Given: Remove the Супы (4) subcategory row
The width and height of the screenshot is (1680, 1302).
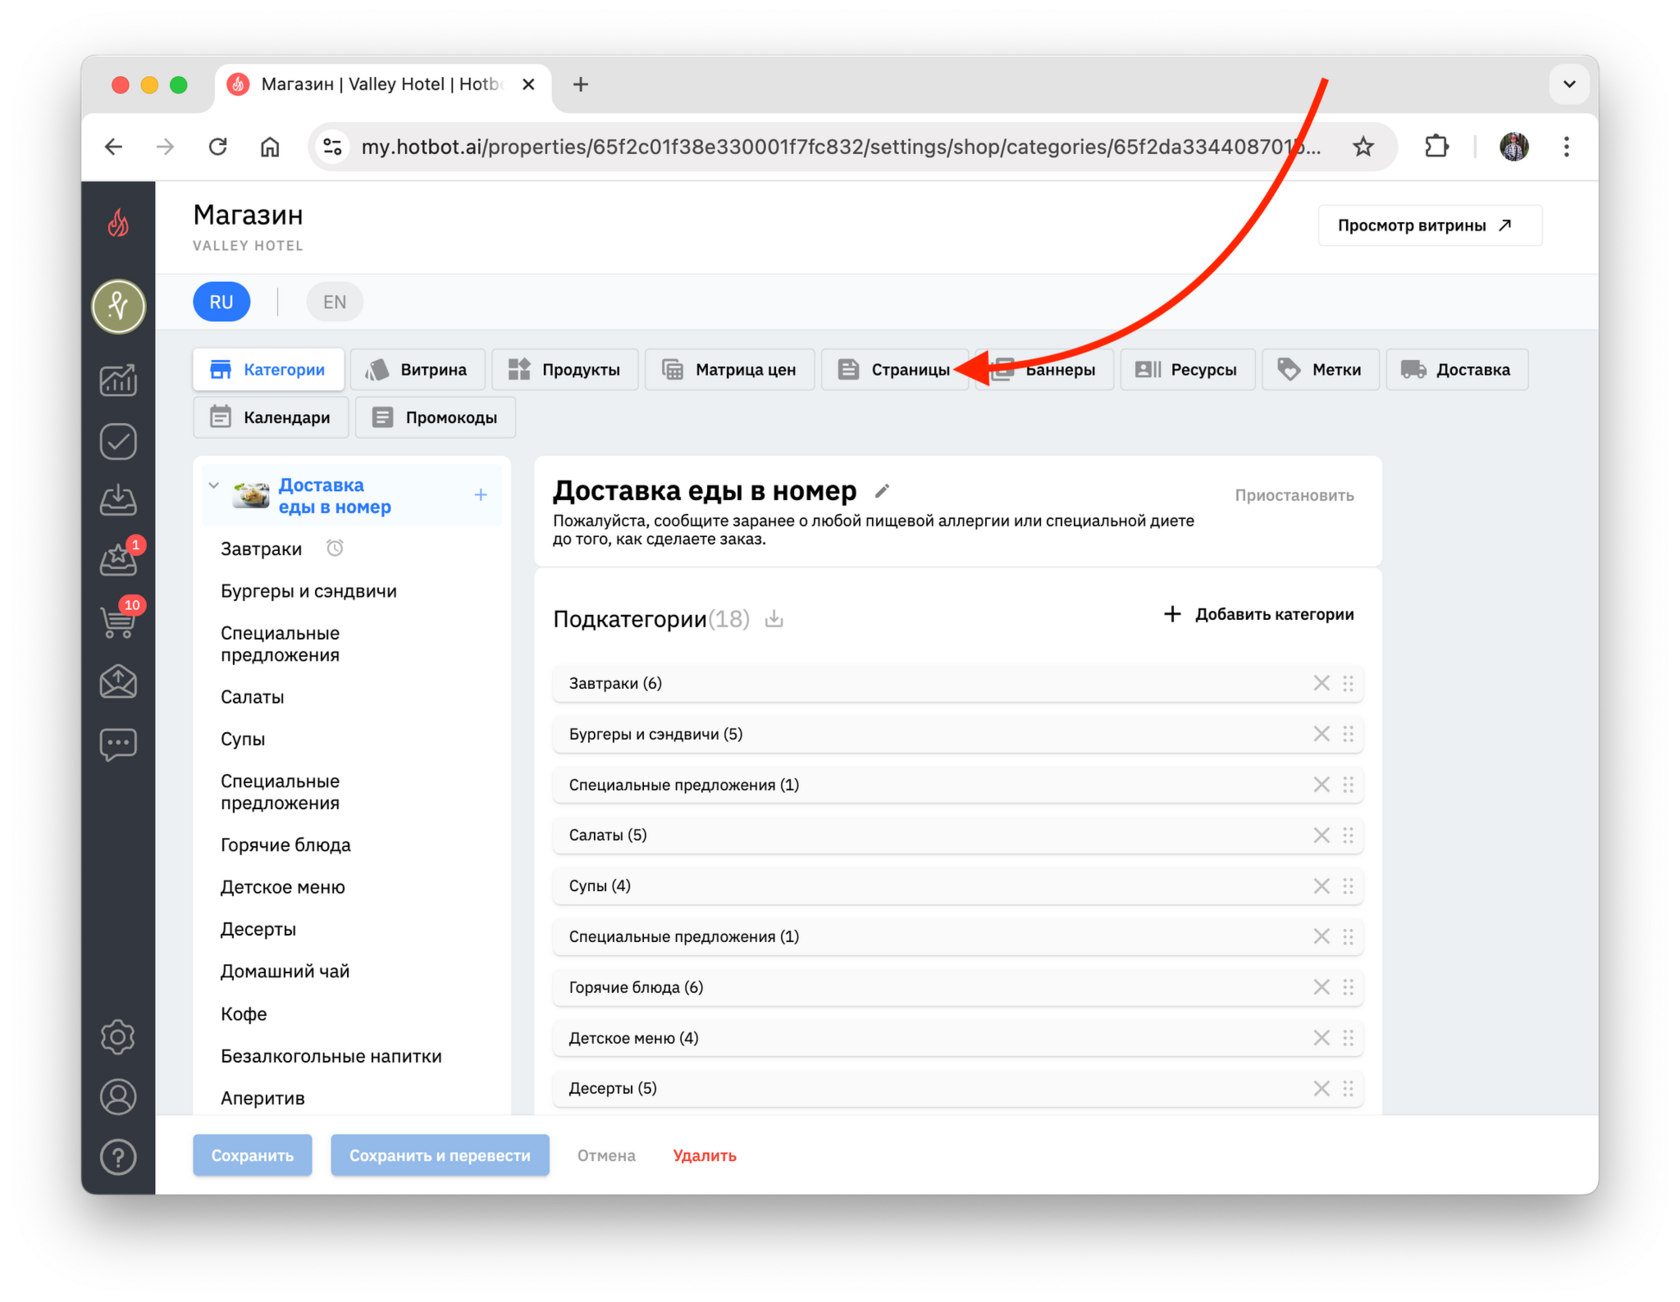Looking at the screenshot, I should (1321, 886).
